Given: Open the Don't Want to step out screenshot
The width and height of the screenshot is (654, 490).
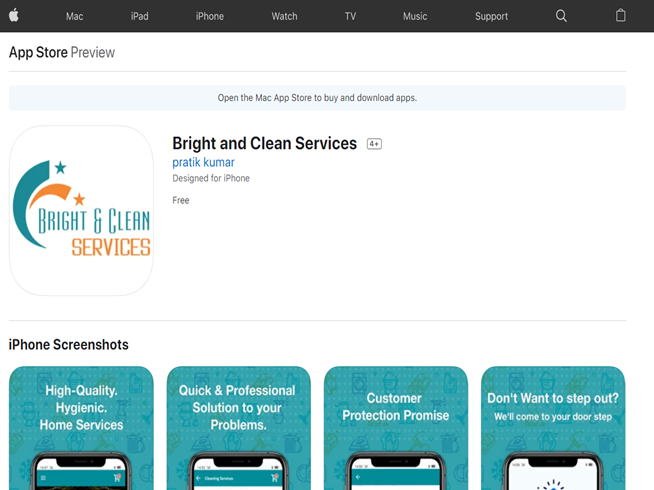Looking at the screenshot, I should tap(553, 428).
